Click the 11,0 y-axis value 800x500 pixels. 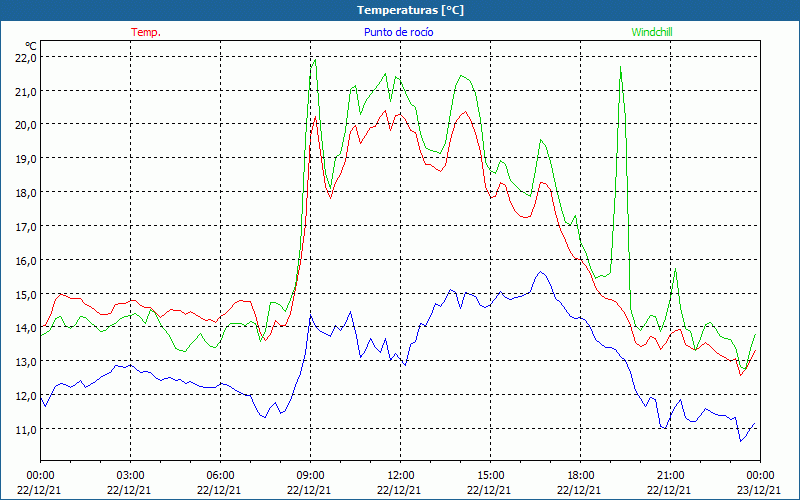26,430
